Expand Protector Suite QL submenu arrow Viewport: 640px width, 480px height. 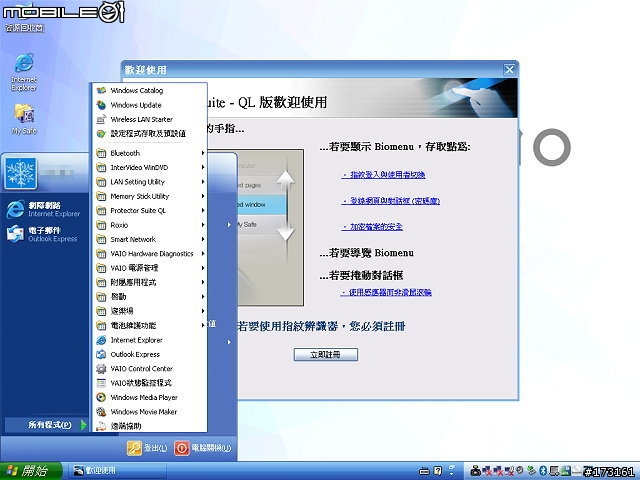coord(202,211)
